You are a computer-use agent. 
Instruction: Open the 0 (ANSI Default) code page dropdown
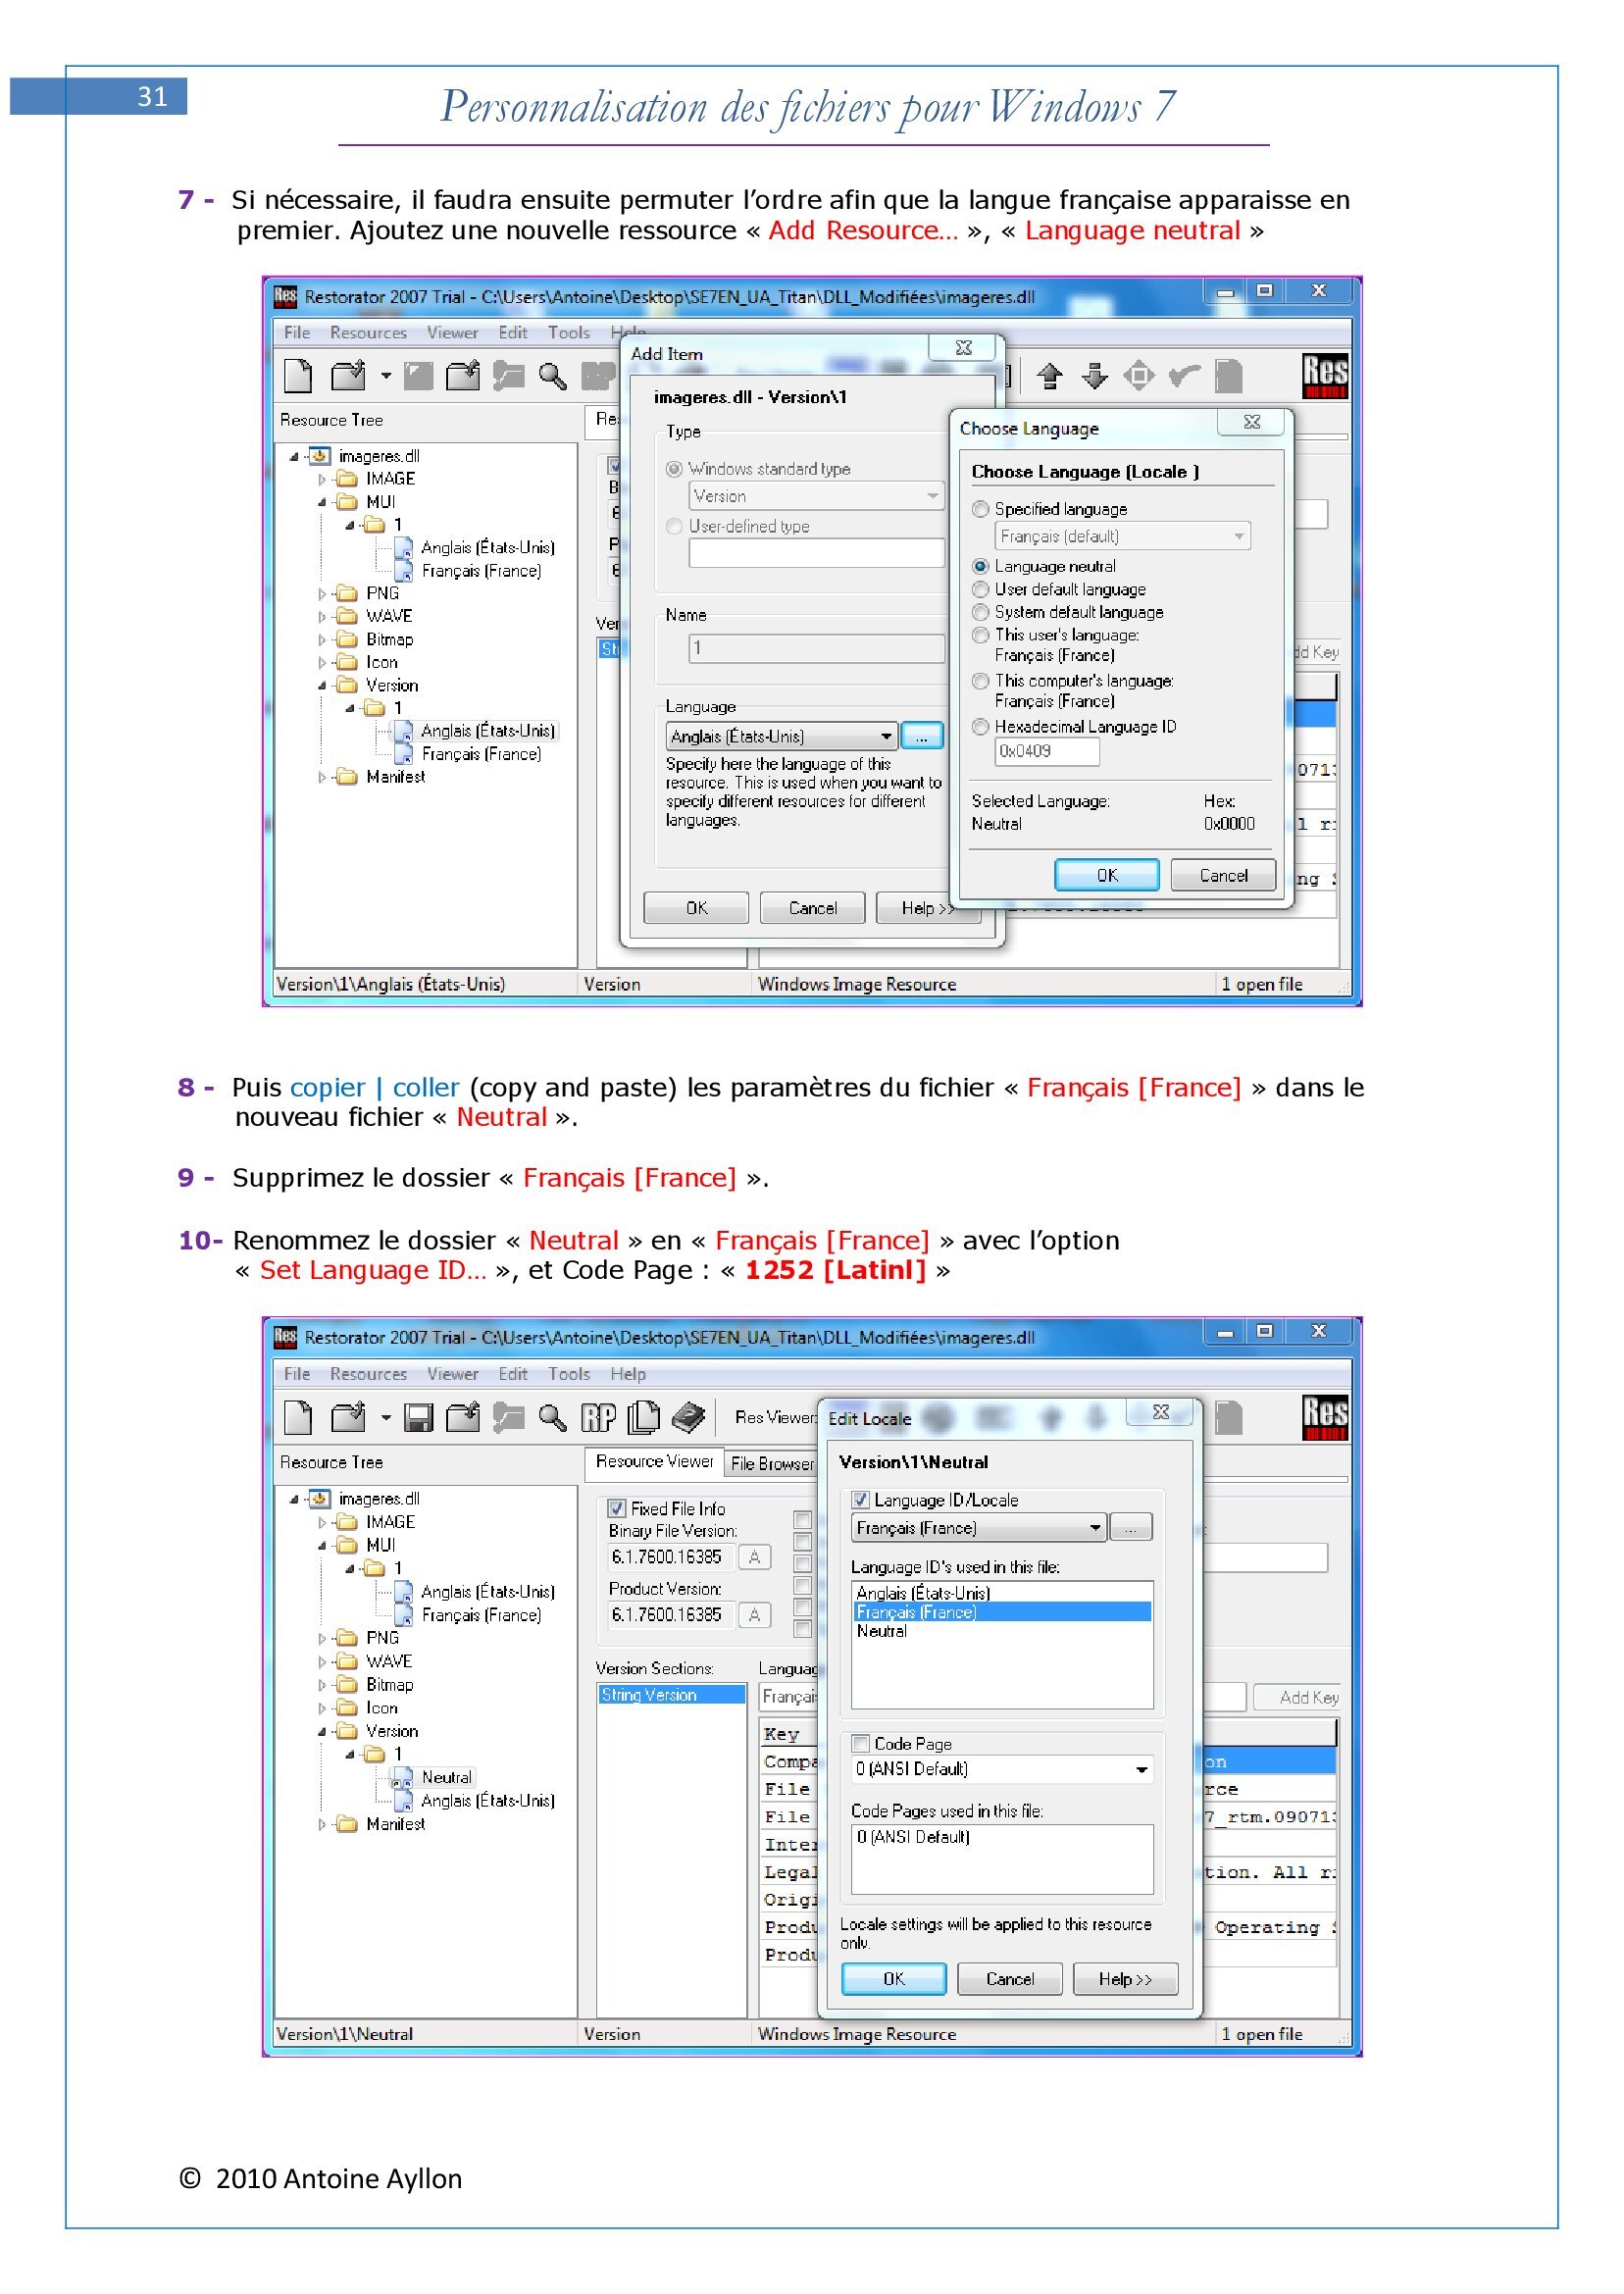click(x=1002, y=1769)
